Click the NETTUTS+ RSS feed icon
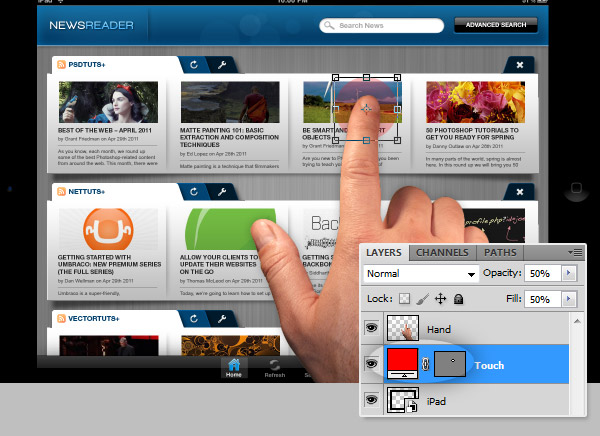The image size is (600, 436). coord(61,191)
